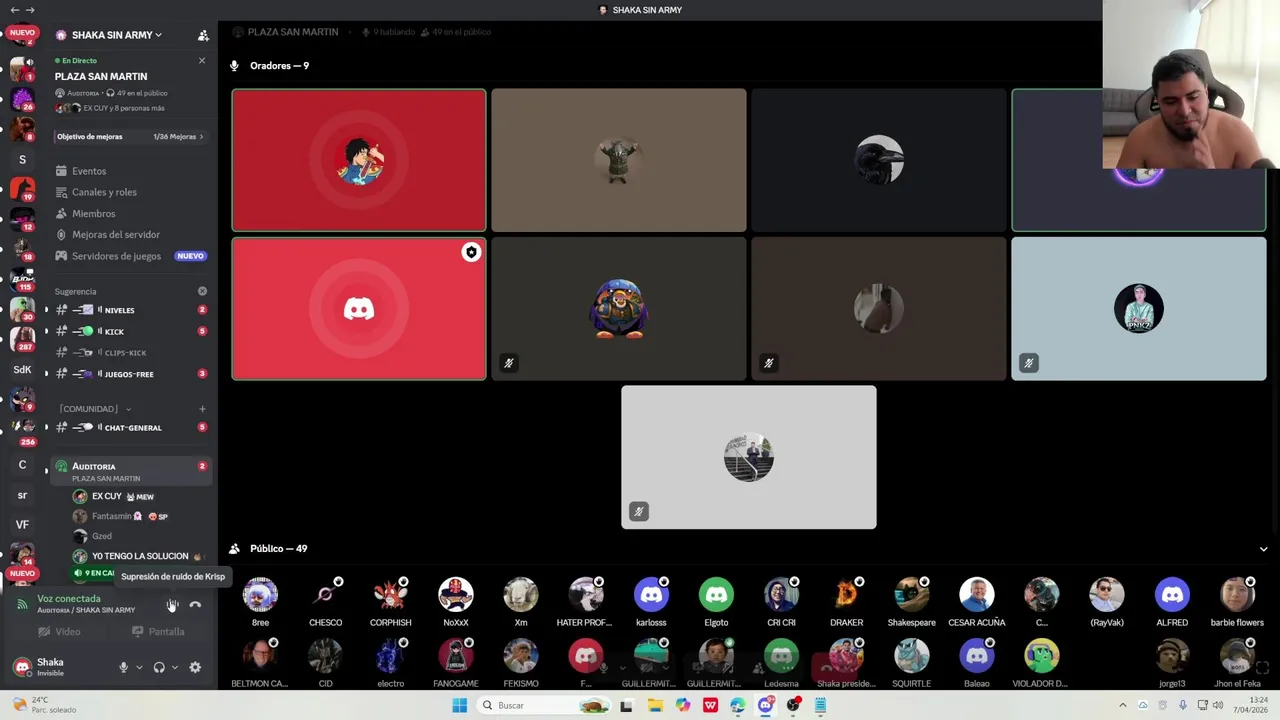Dismiss the Sugerencia section

click(202, 291)
